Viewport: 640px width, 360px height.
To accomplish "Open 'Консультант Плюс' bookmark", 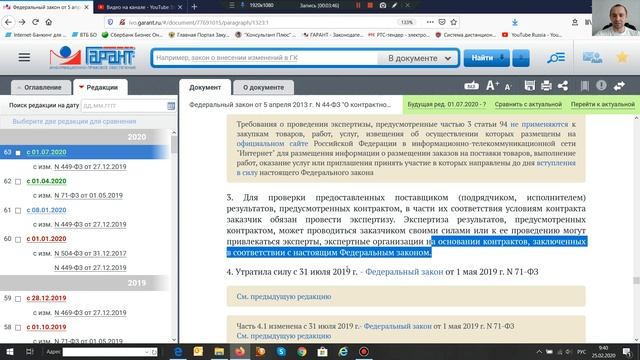I will pos(266,35).
